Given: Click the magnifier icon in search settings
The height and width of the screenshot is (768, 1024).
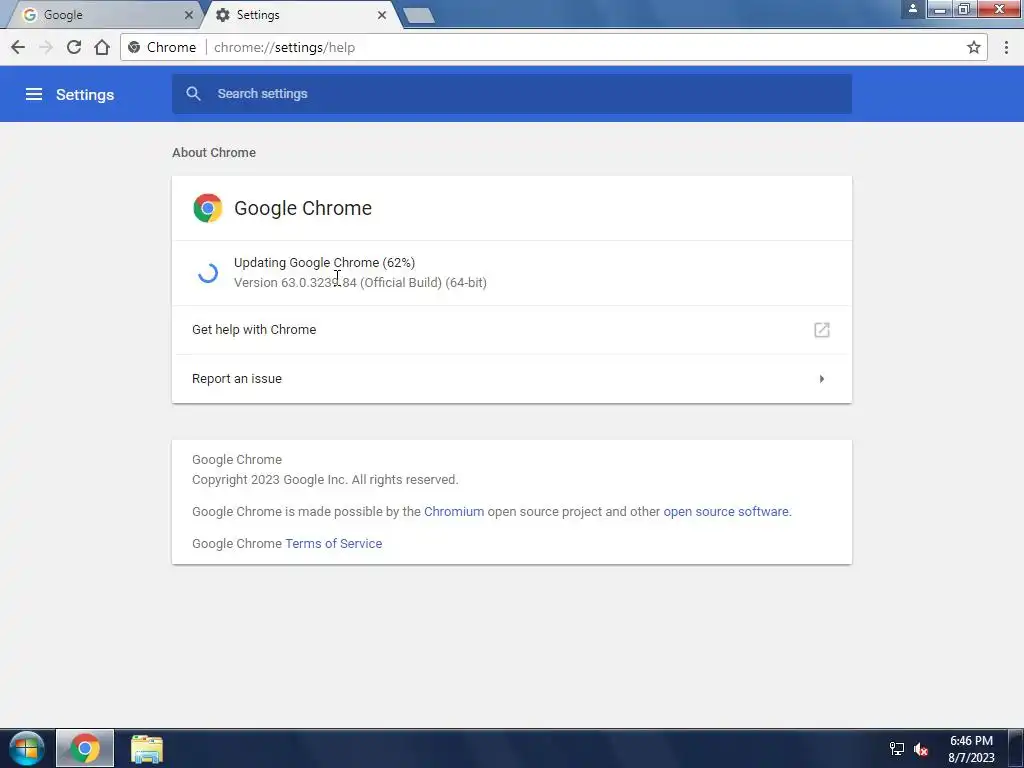Looking at the screenshot, I should click(x=193, y=93).
